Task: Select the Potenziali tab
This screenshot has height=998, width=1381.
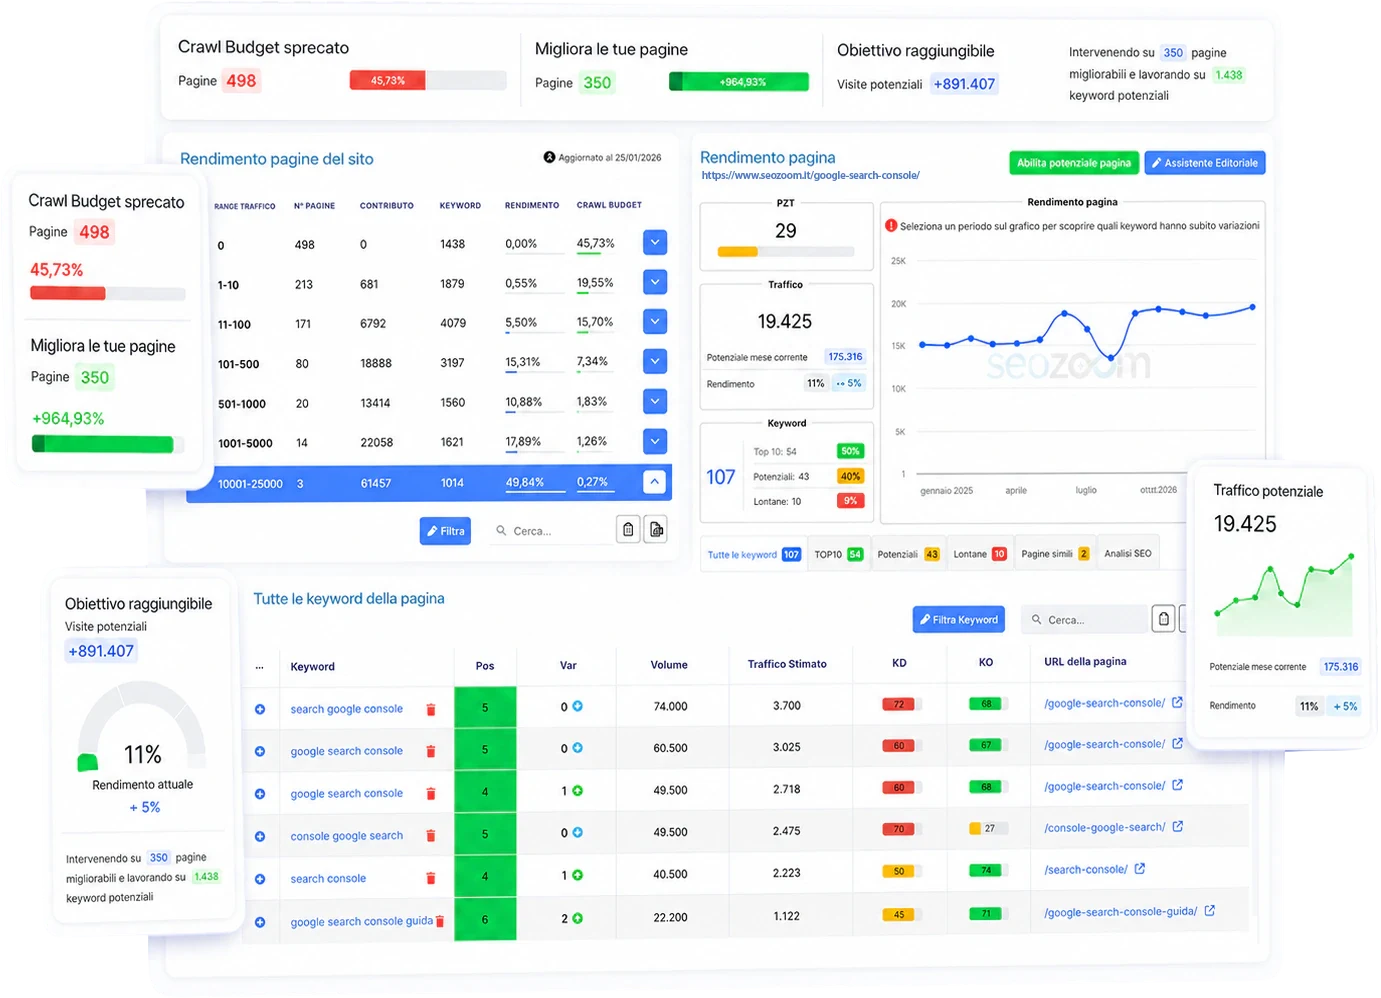Action: coord(908,554)
